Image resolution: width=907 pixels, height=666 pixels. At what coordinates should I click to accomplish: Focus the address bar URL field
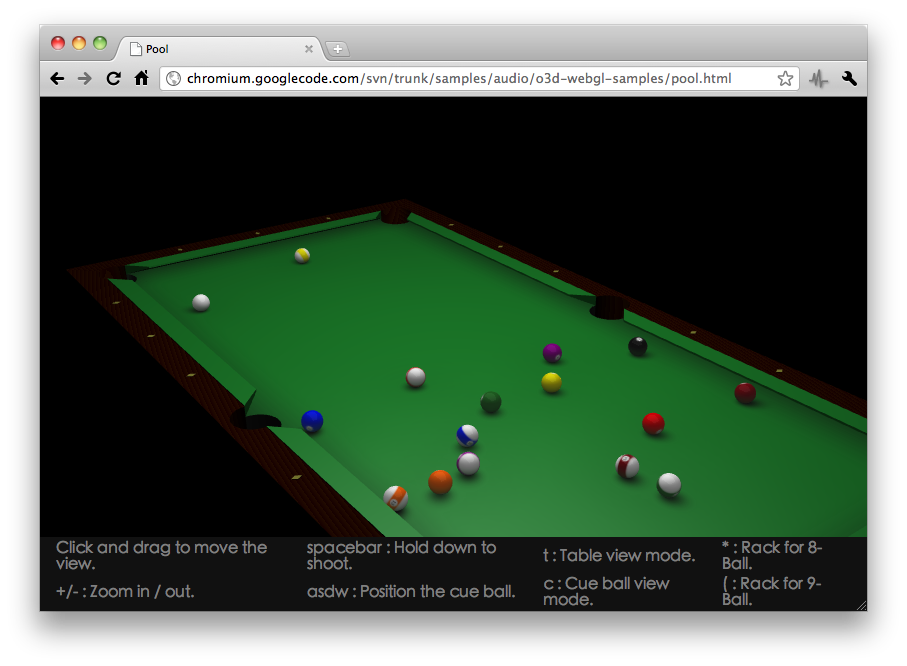(479, 78)
